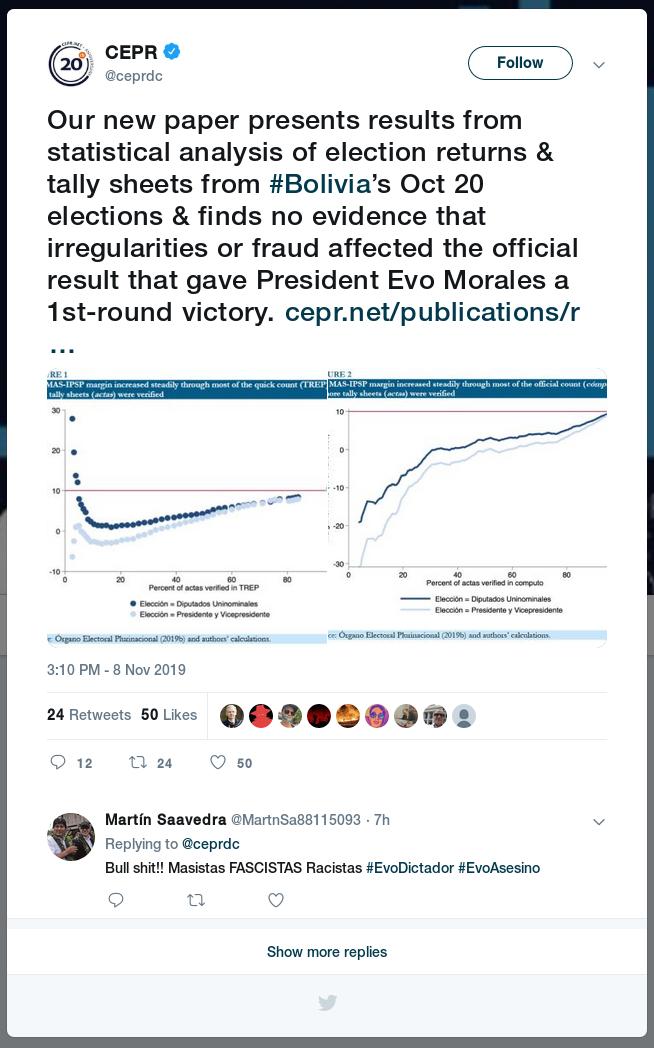This screenshot has height=1048, width=654.
Task: Open CEPR profile avatar logo
Action: click(71, 64)
